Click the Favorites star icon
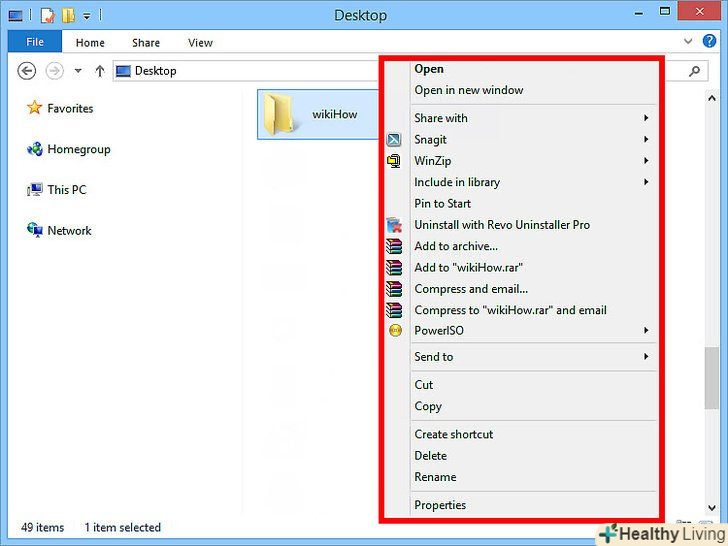 click(34, 108)
